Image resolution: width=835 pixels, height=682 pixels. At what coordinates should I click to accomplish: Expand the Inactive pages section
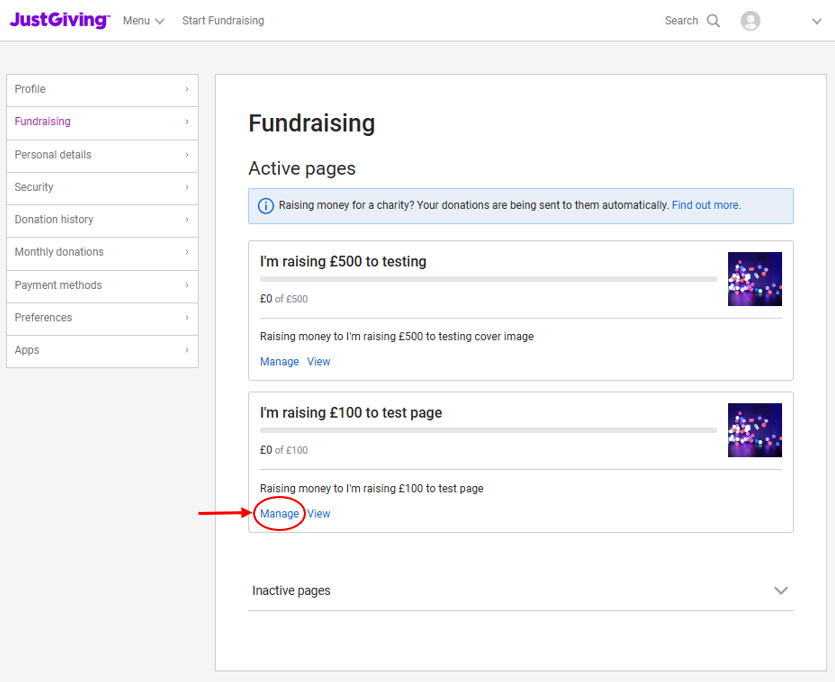781,591
